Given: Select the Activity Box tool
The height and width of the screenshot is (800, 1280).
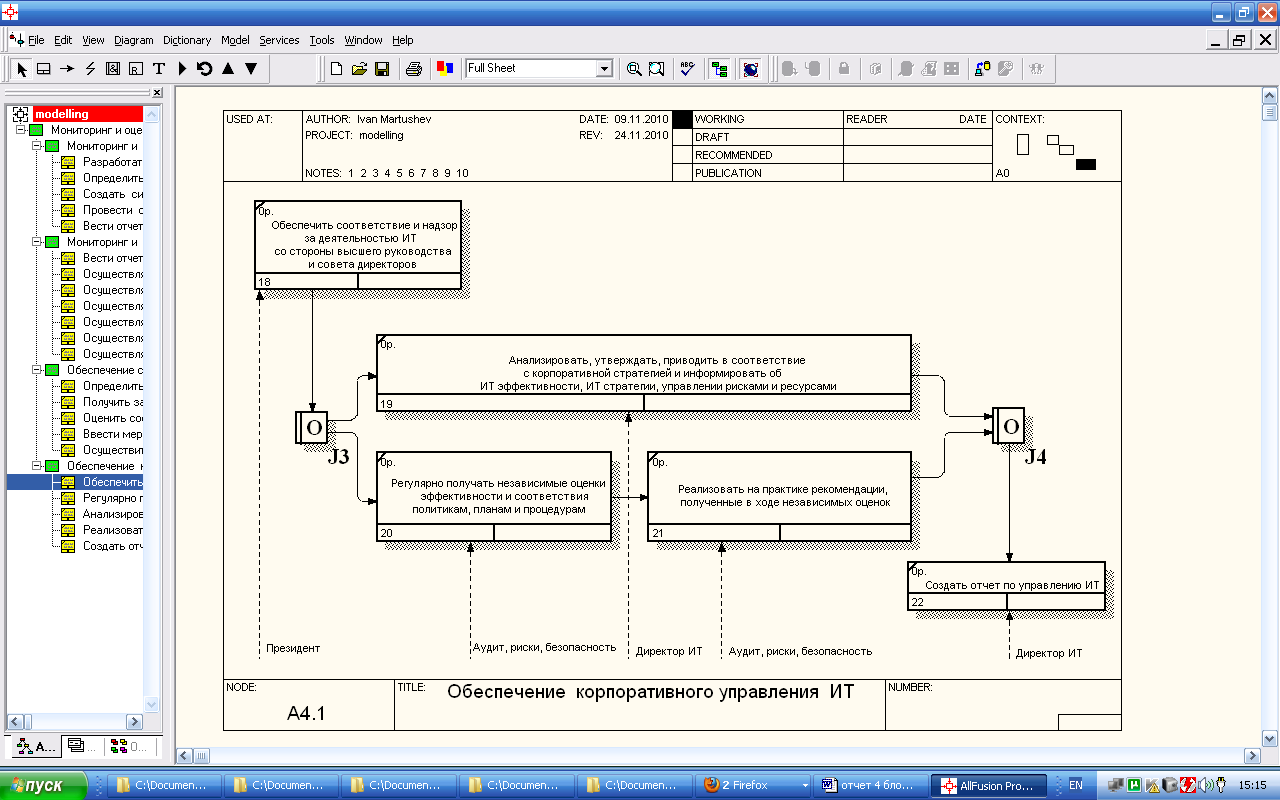Looking at the screenshot, I should tap(44, 69).
